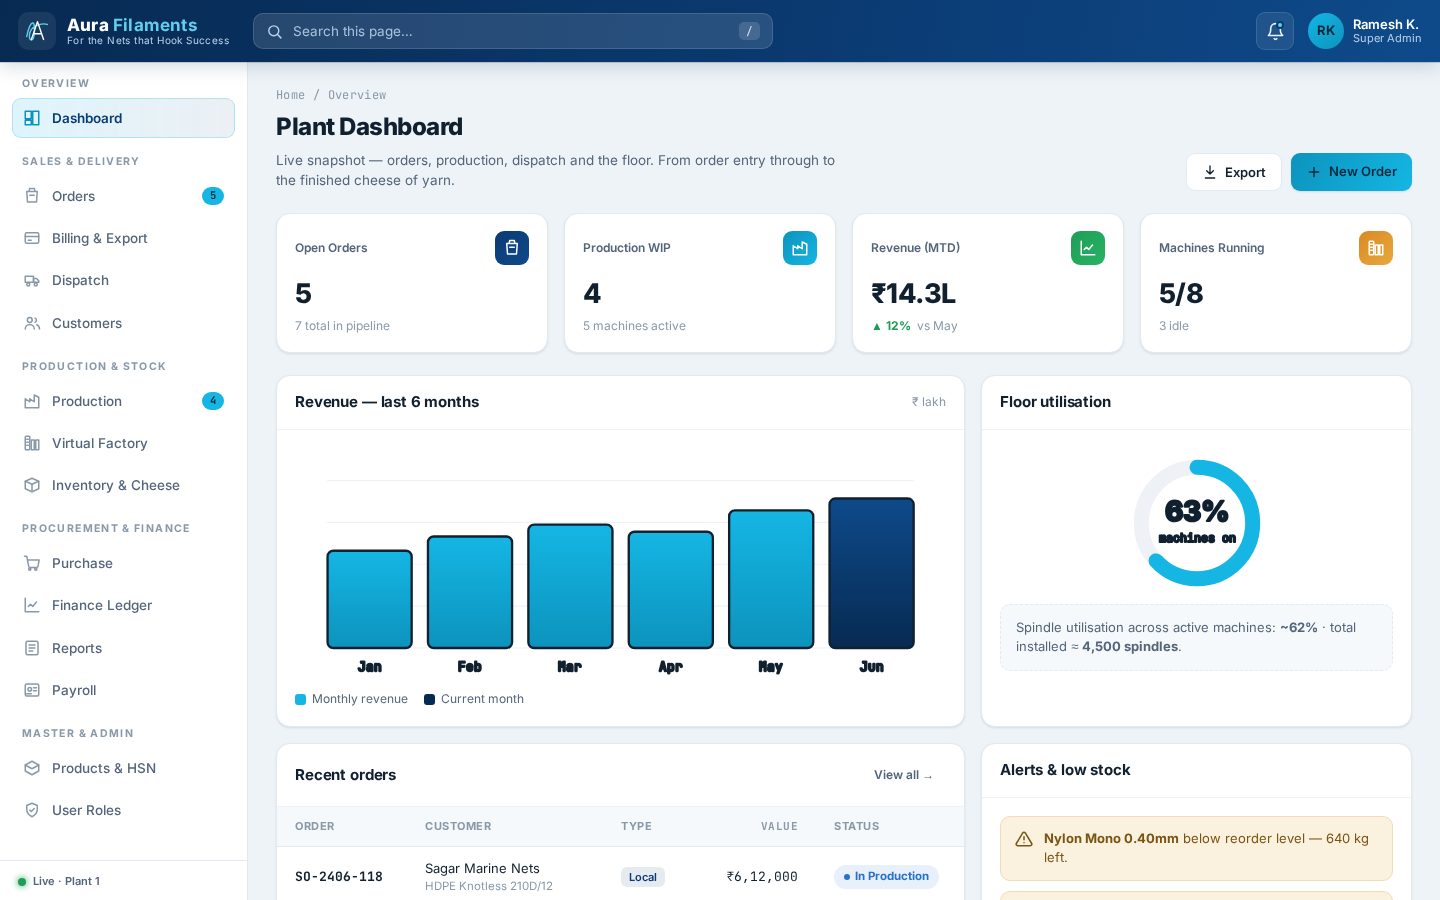Click the Export button
The height and width of the screenshot is (900, 1440).
pos(1234,172)
